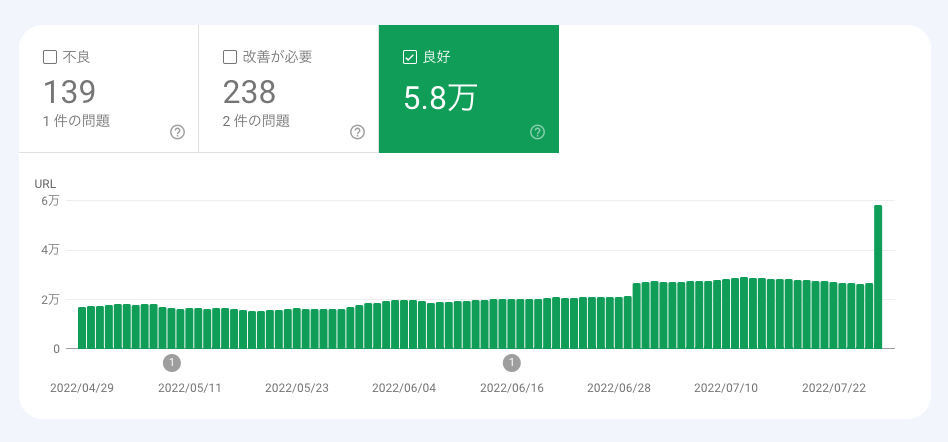Click the tallest bar at chart end
Viewport: 948px width, 442px height.
[878, 277]
